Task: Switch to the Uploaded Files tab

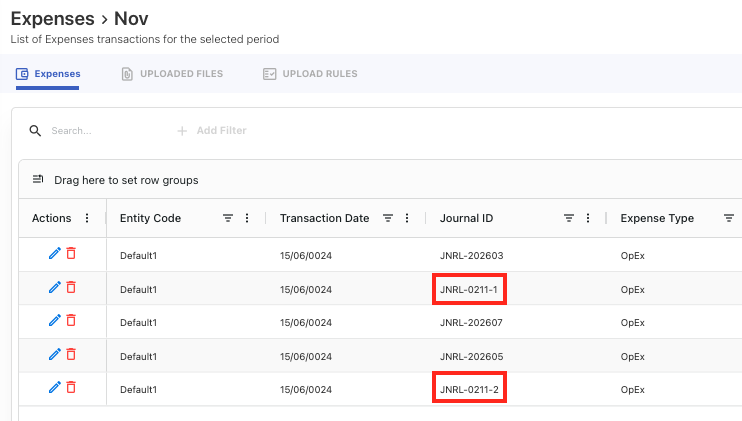Action: [171, 74]
